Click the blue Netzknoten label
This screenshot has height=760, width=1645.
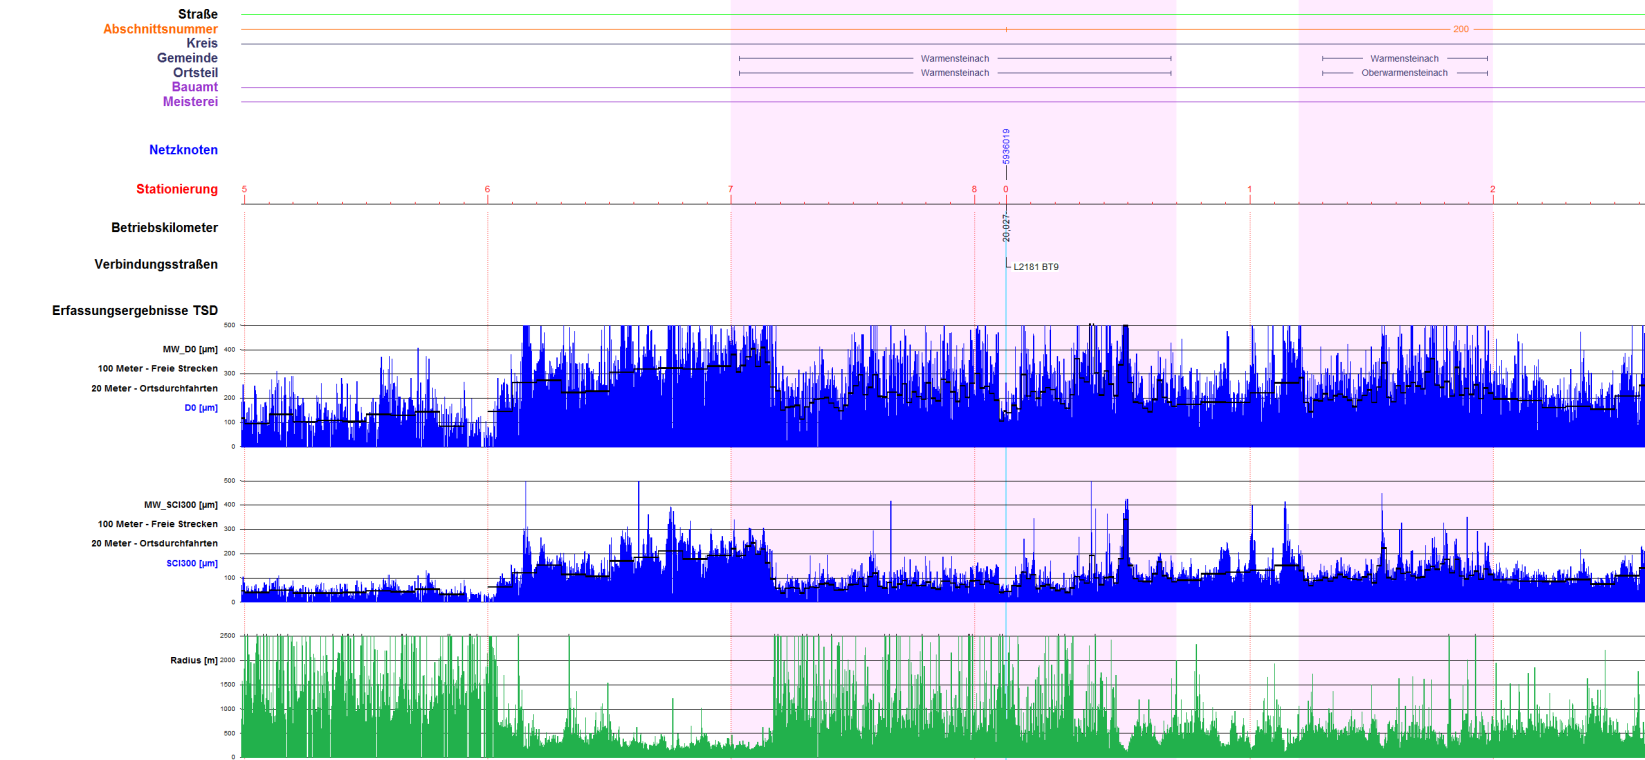pos(183,150)
